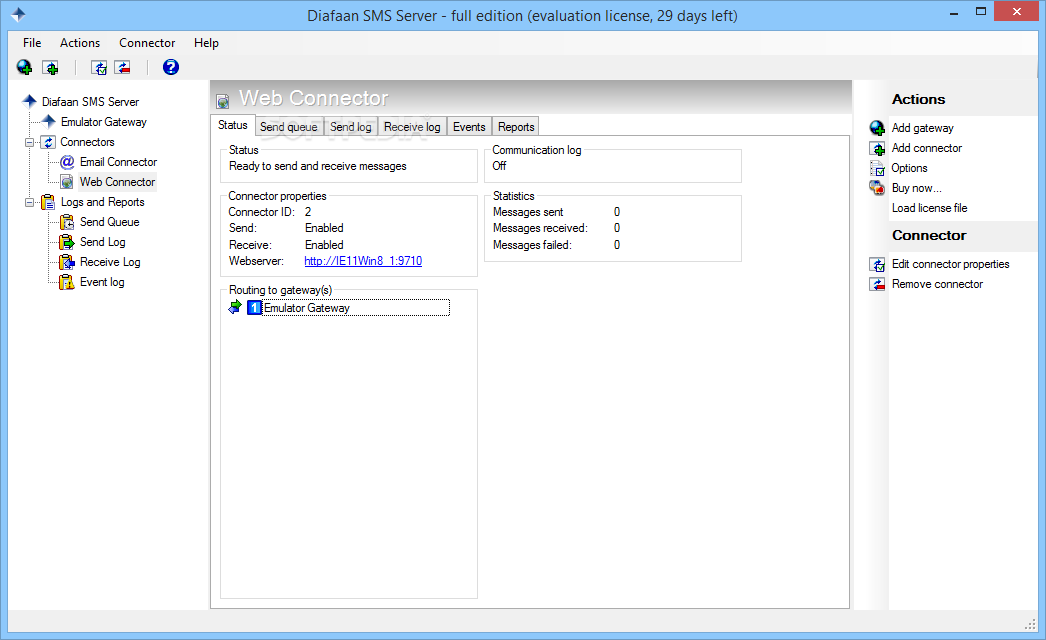This screenshot has width=1046, height=640.
Task: Click the Buy now icon in Actions panel
Action: [877, 188]
